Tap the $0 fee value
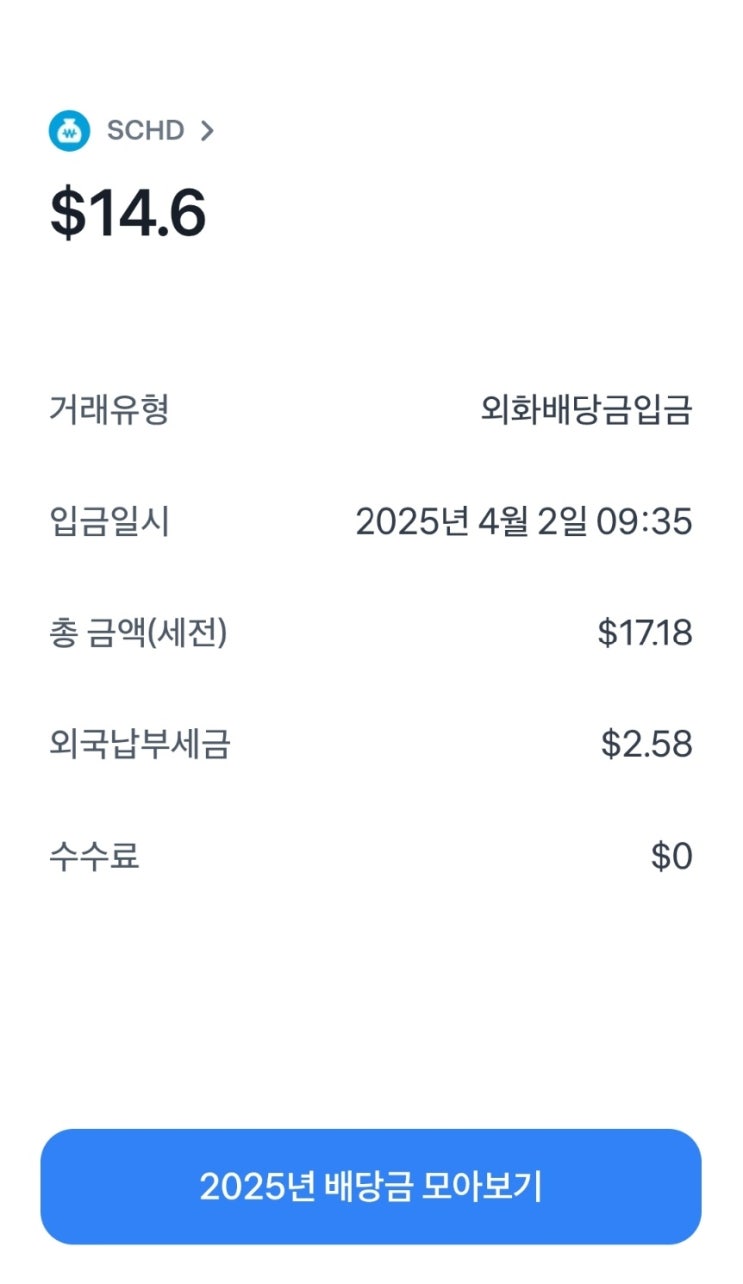The width and height of the screenshot is (743, 1284). click(671, 857)
